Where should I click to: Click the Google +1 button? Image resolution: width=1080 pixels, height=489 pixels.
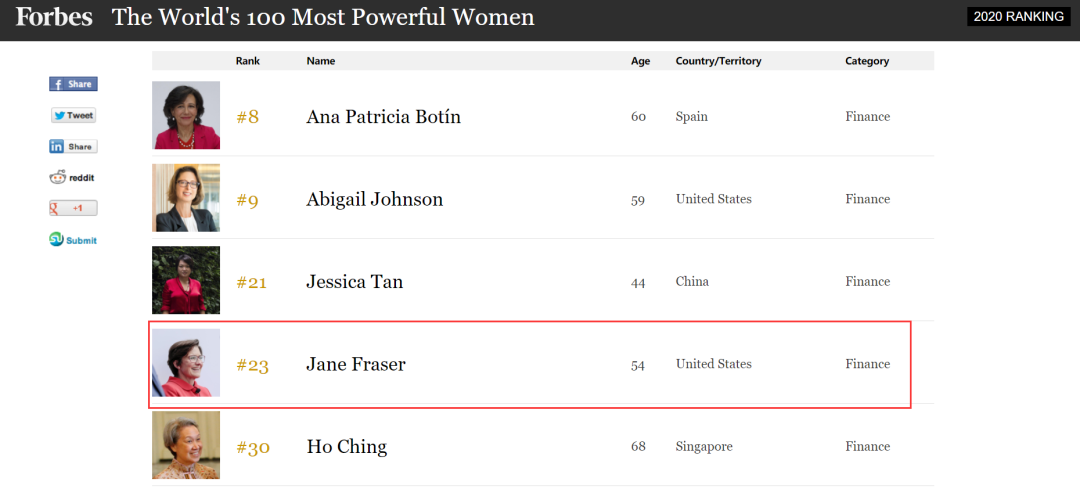coord(73,208)
